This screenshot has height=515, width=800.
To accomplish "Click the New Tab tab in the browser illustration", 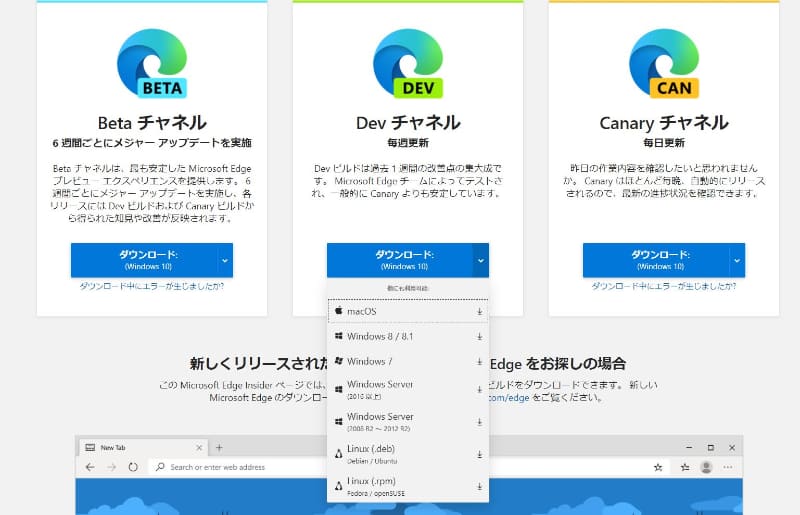I will coord(143,448).
